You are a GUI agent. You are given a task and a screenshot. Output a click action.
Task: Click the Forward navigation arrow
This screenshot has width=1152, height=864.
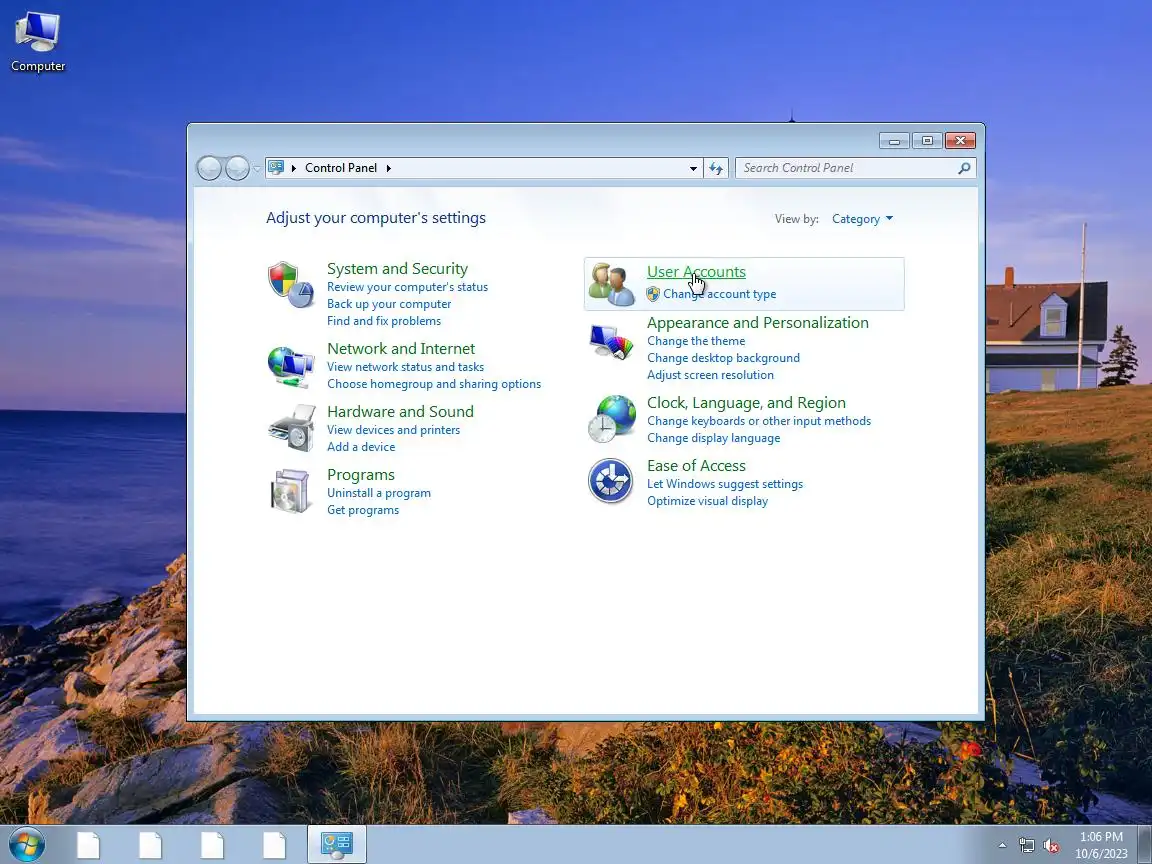(237, 168)
